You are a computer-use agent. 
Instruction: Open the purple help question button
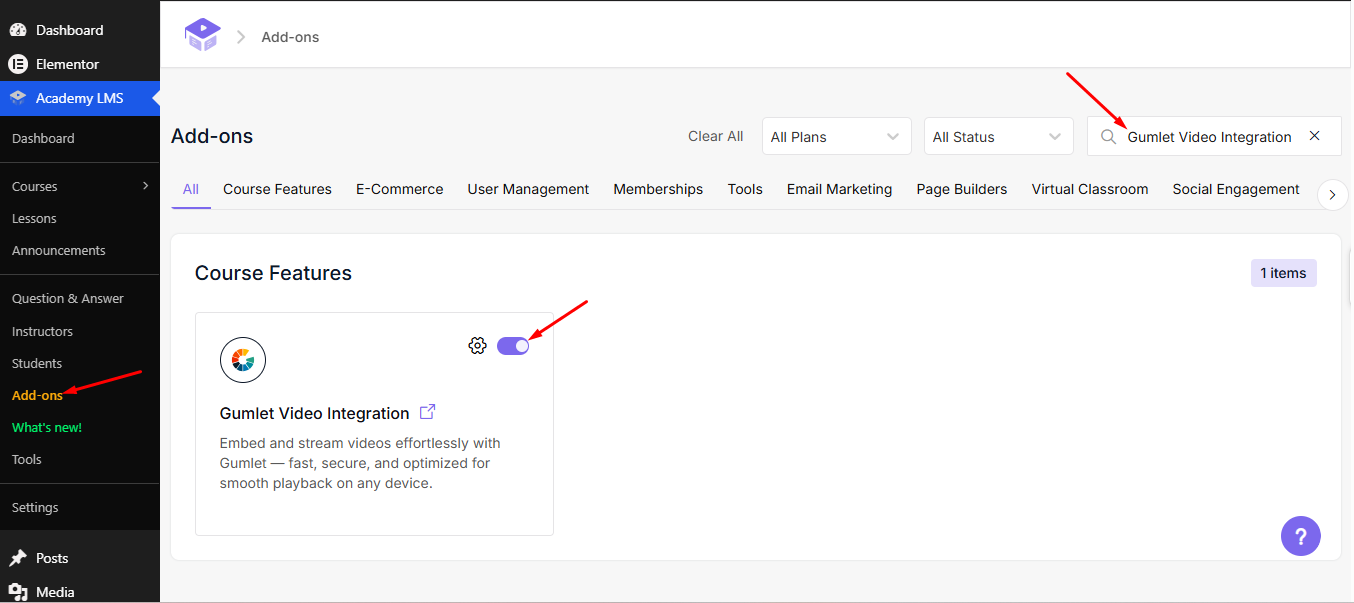tap(1301, 535)
